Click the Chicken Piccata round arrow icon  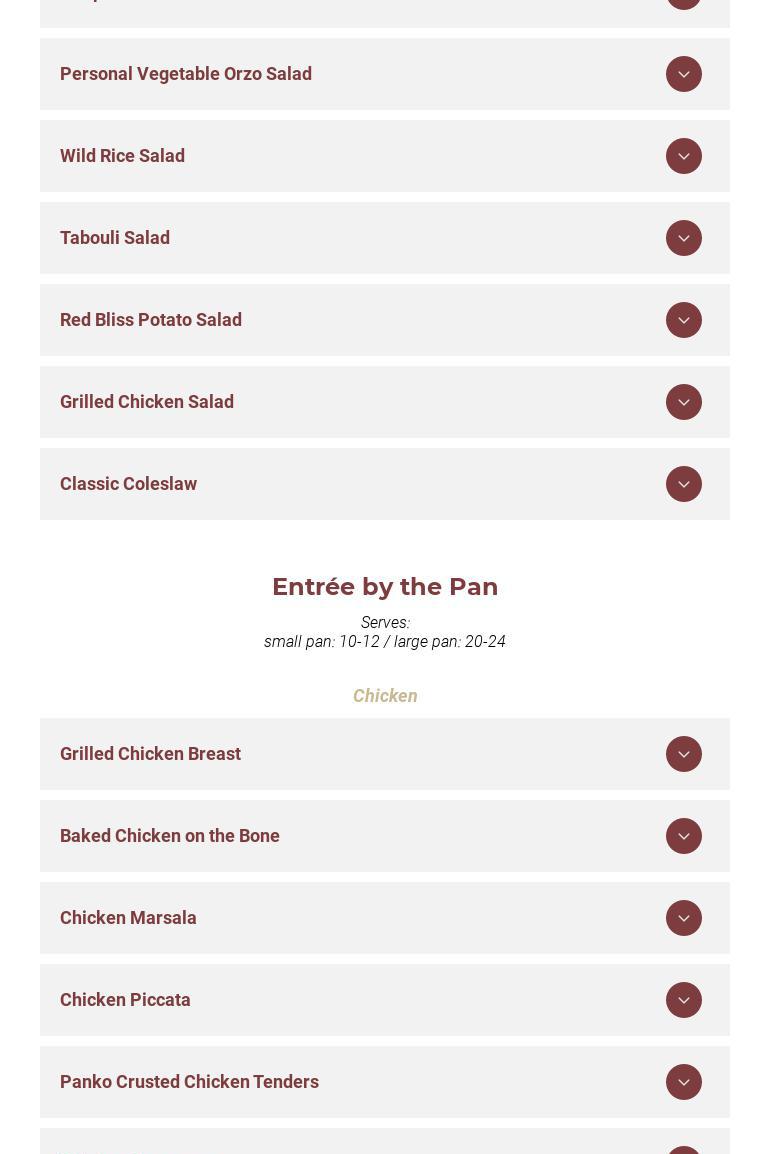pos(684,1000)
